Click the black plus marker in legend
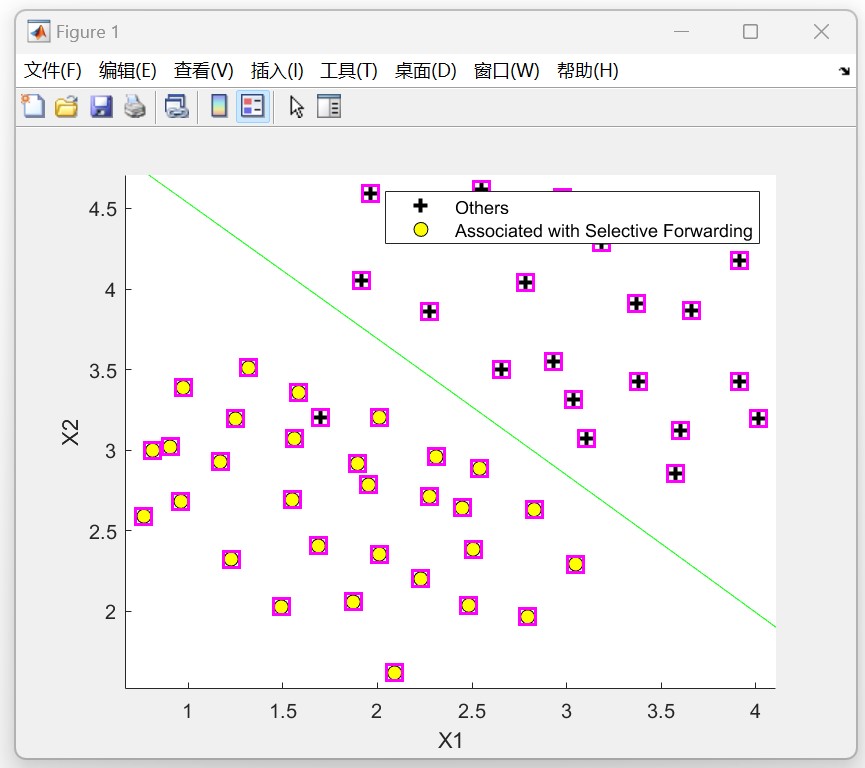The image size is (865, 768). pyautogui.click(x=420, y=206)
